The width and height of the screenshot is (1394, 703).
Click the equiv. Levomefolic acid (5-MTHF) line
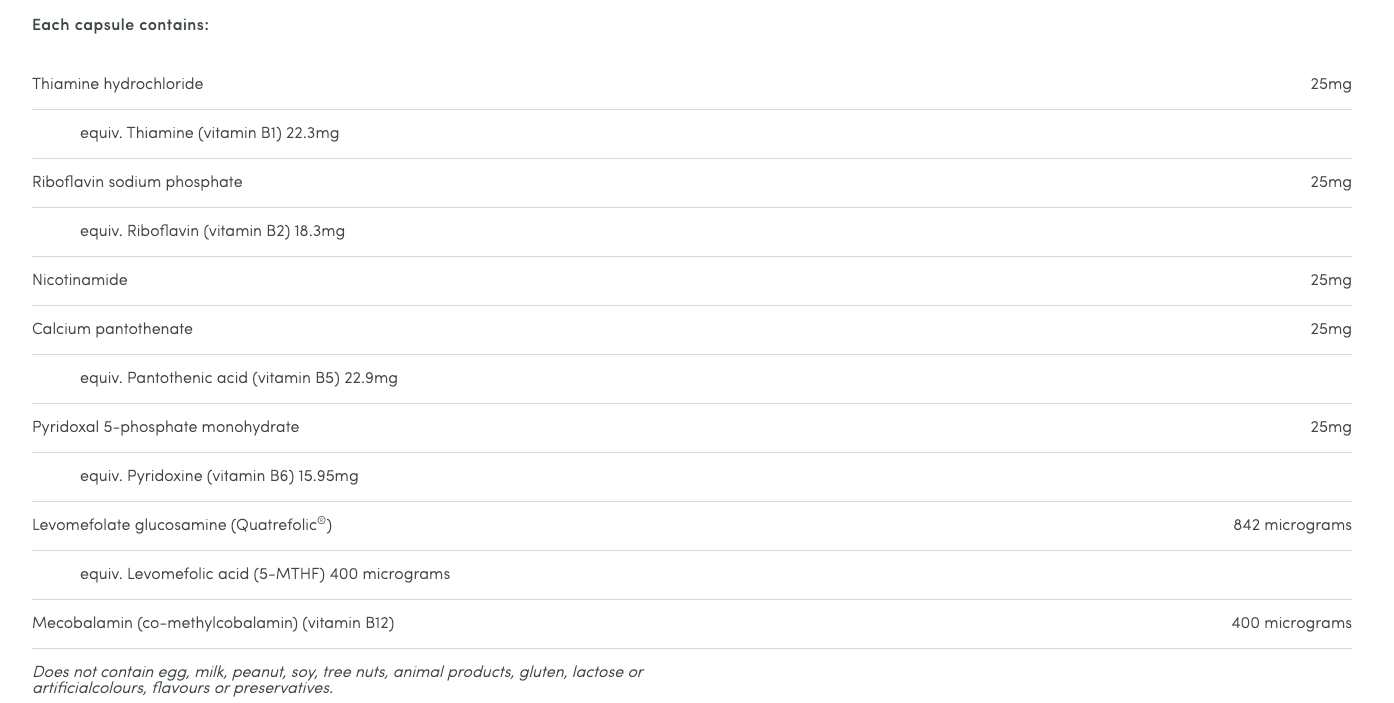click(x=265, y=574)
